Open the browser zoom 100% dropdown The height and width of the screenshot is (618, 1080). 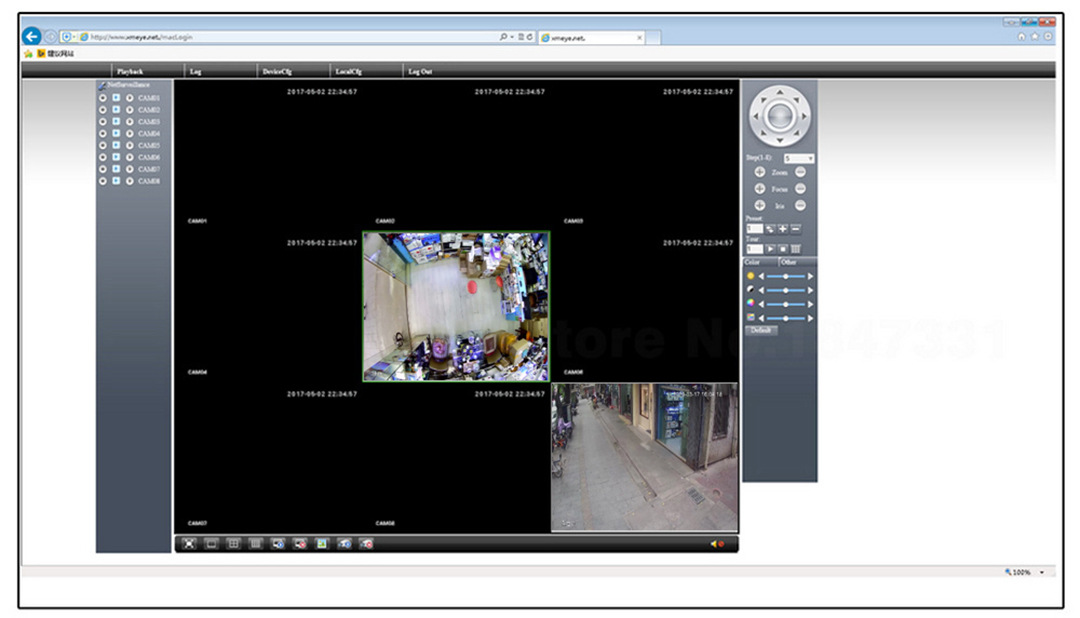point(1041,572)
